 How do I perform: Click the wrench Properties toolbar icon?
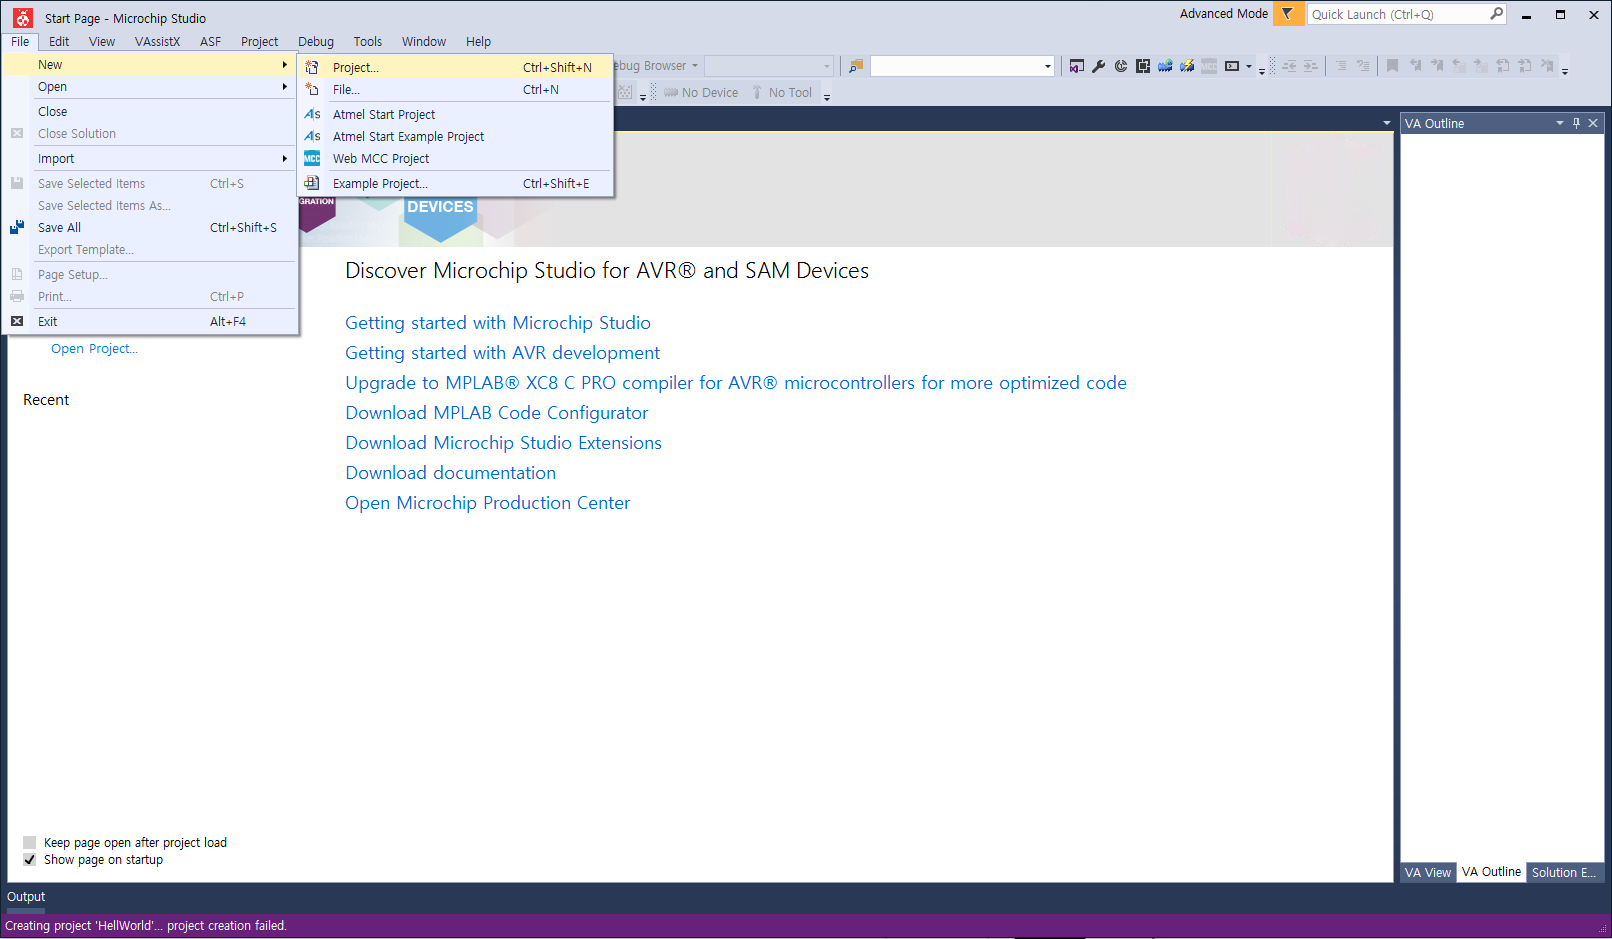[1099, 66]
